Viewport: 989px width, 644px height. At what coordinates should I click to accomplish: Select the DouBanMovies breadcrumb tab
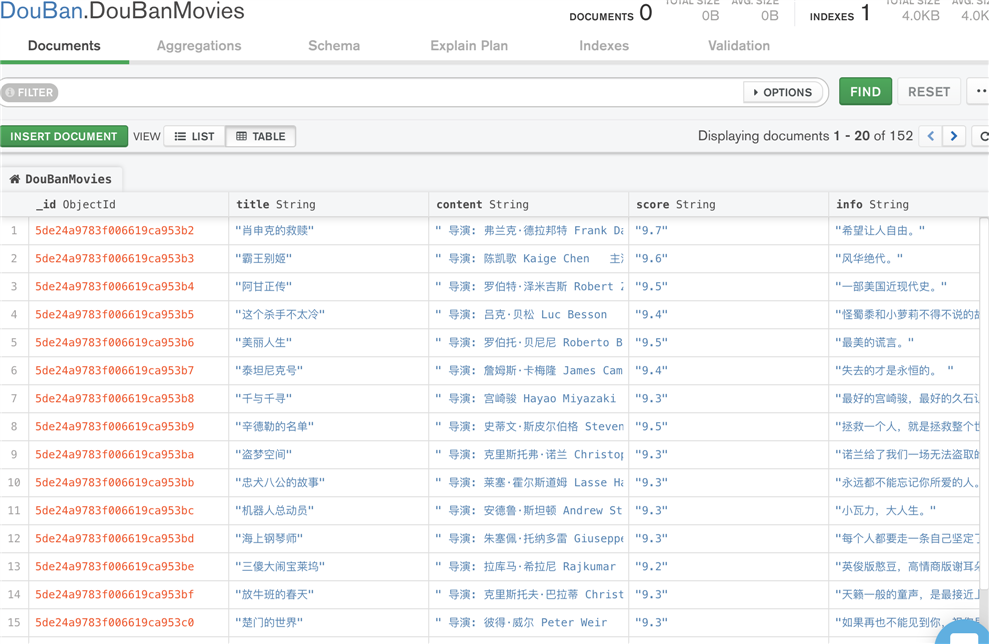coord(62,179)
